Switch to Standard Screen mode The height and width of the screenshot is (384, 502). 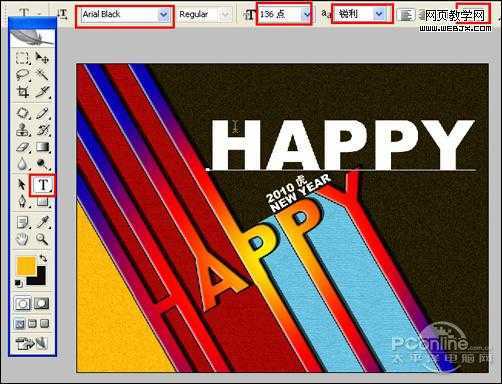pyautogui.click(x=19, y=324)
